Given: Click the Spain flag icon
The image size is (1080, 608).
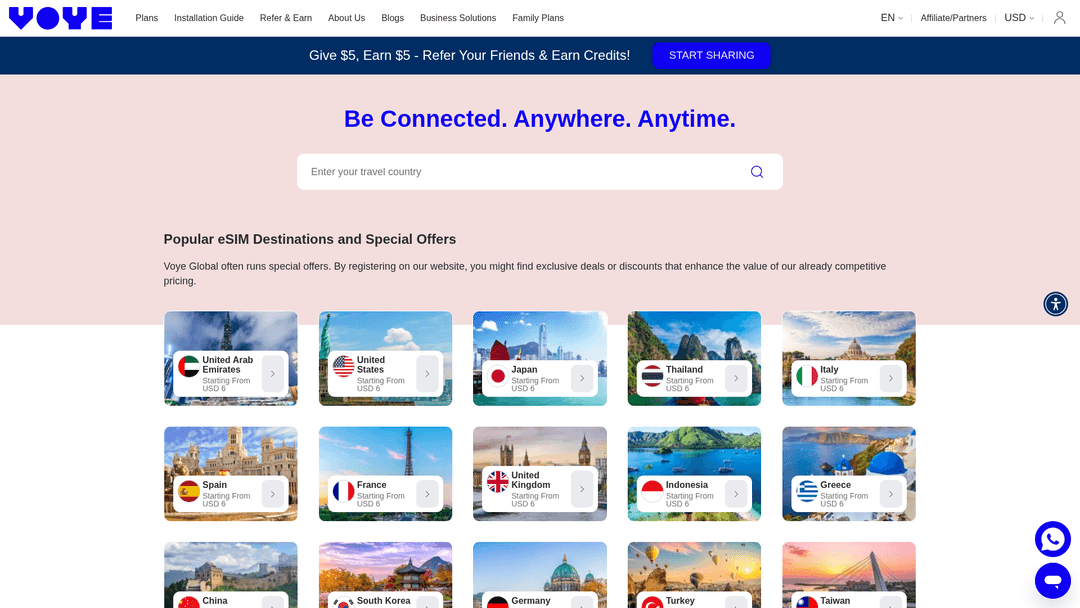Looking at the screenshot, I should point(189,493).
